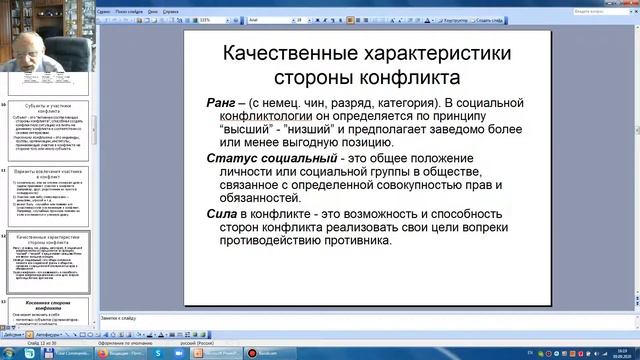Click the paragraph starting with Ранг
The image size is (640, 360).
(x=365, y=122)
